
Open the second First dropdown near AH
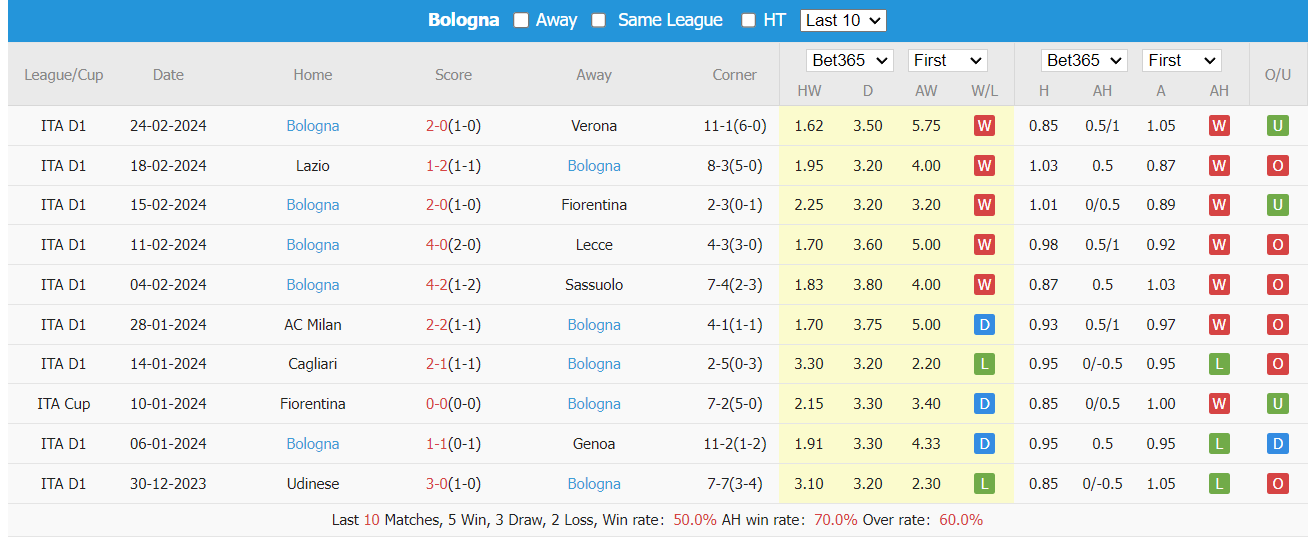click(x=1181, y=60)
